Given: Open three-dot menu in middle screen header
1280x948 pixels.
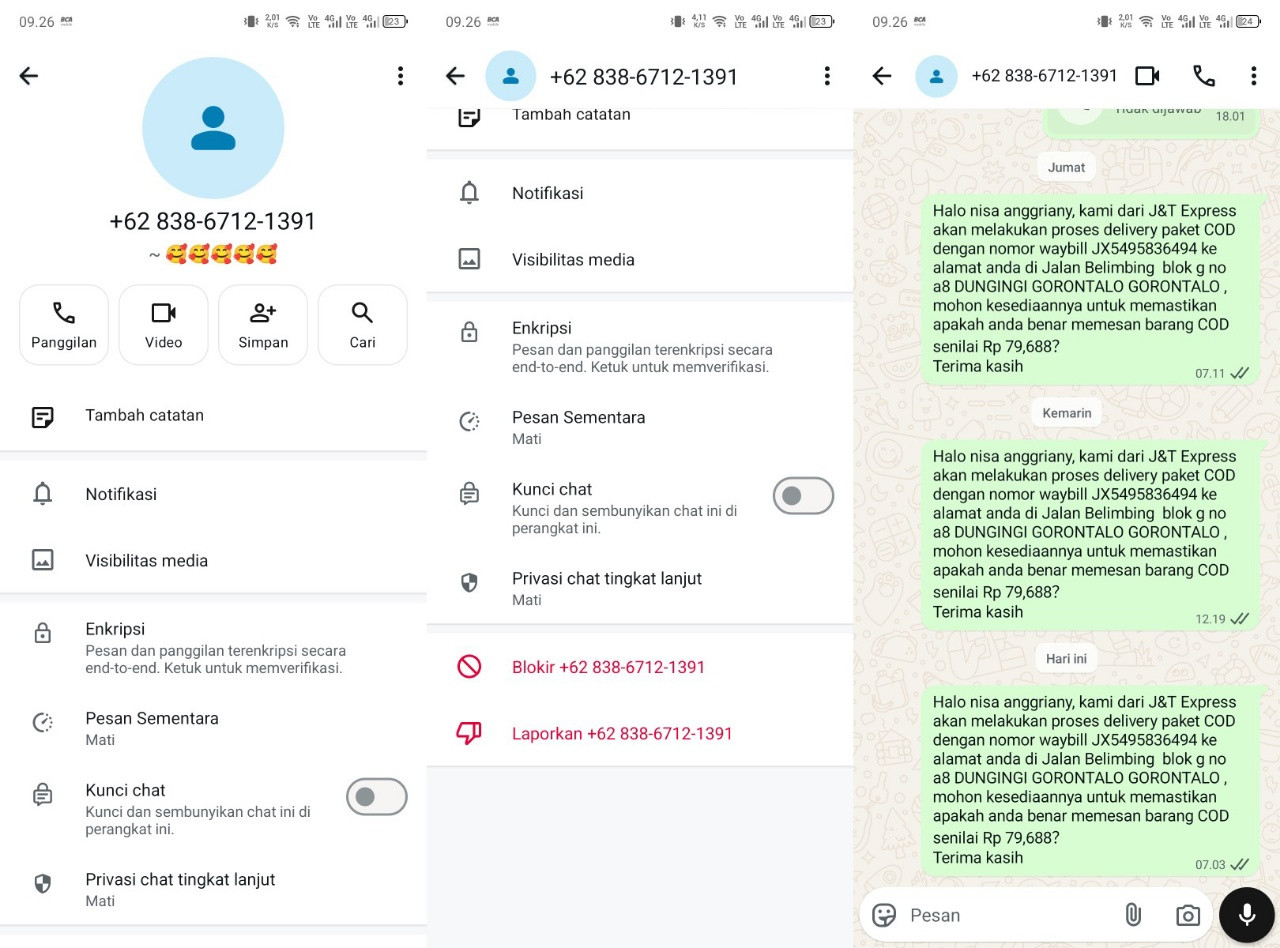Looking at the screenshot, I should 827,76.
